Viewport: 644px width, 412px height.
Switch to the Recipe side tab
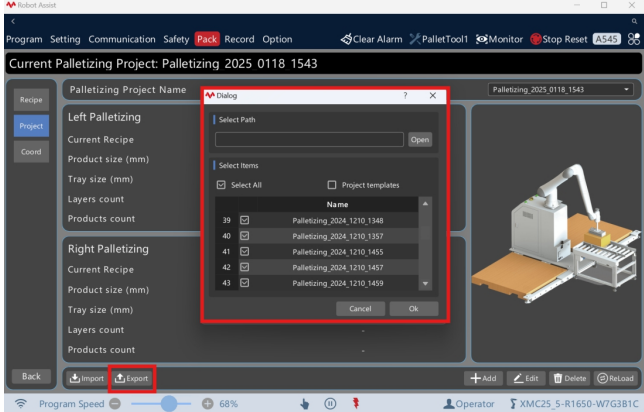31,100
